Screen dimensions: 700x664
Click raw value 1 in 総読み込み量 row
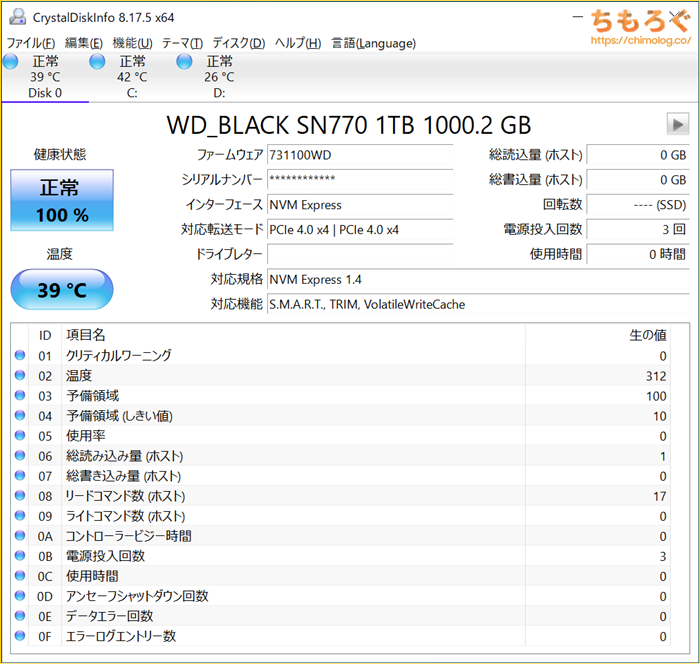tap(663, 456)
